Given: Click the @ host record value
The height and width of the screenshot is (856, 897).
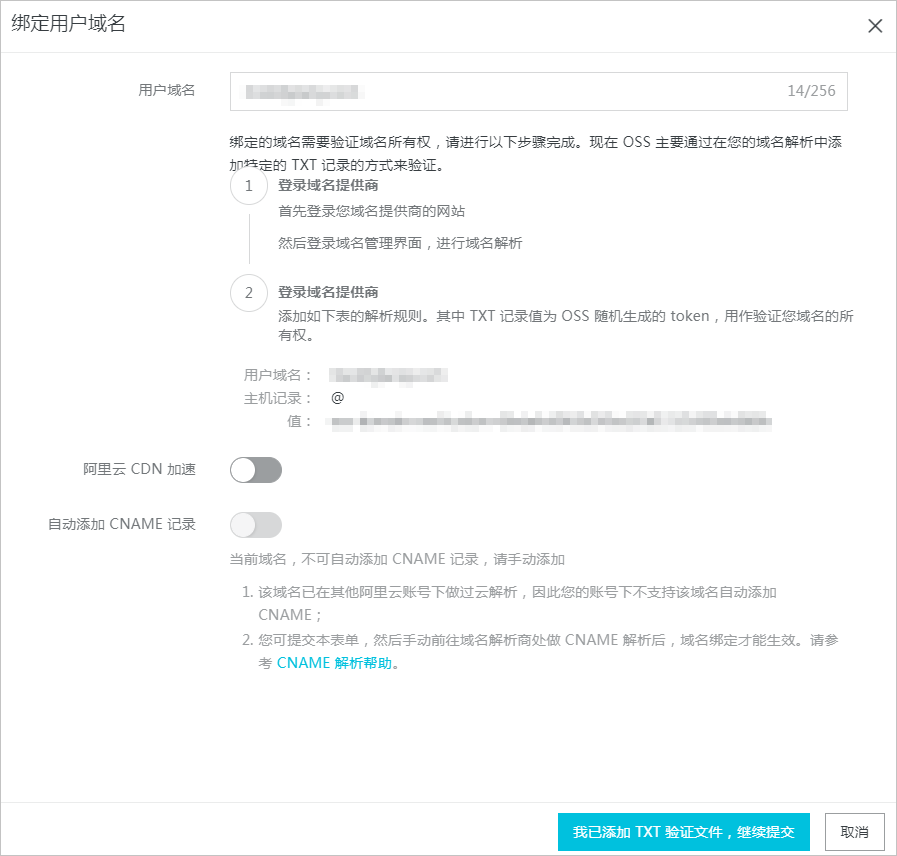Looking at the screenshot, I should click(x=338, y=398).
